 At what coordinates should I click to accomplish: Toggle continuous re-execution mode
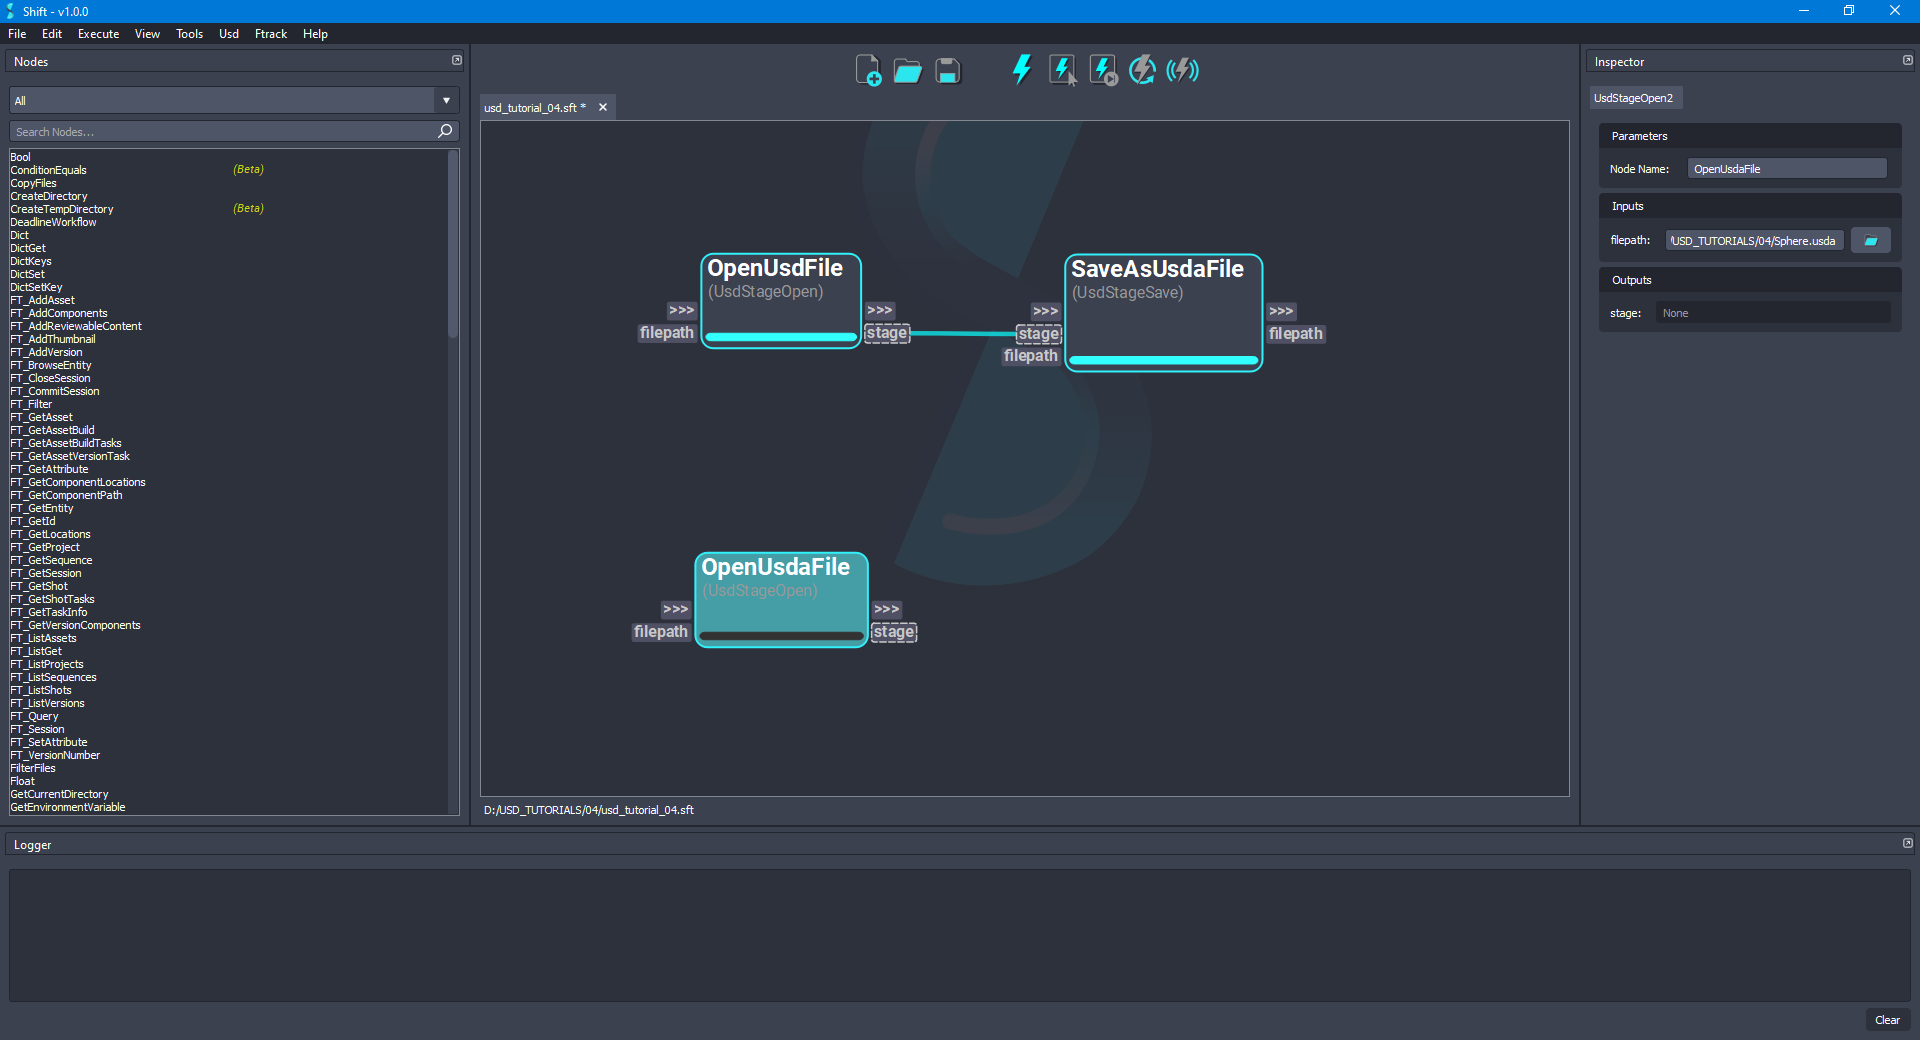tap(1142, 70)
